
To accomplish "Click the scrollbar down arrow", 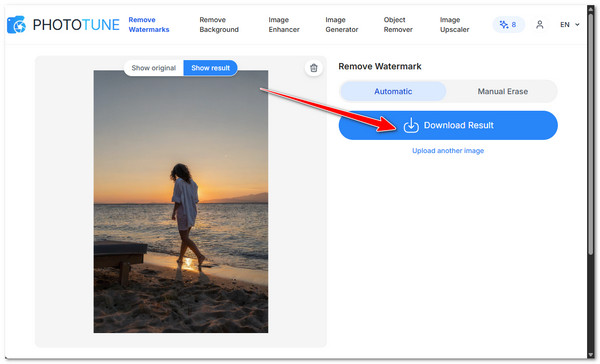I will pyautogui.click(x=591, y=354).
